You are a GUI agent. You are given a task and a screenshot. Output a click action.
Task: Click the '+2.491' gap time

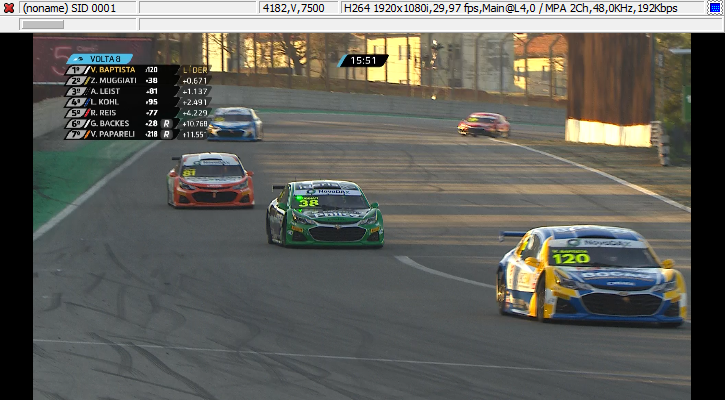pos(194,102)
